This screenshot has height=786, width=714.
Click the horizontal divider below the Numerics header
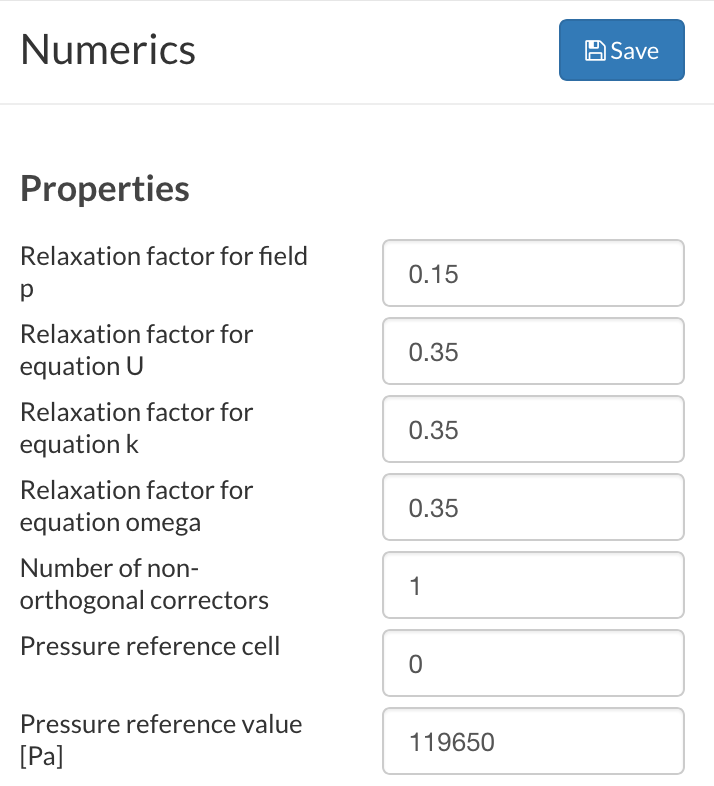357,104
